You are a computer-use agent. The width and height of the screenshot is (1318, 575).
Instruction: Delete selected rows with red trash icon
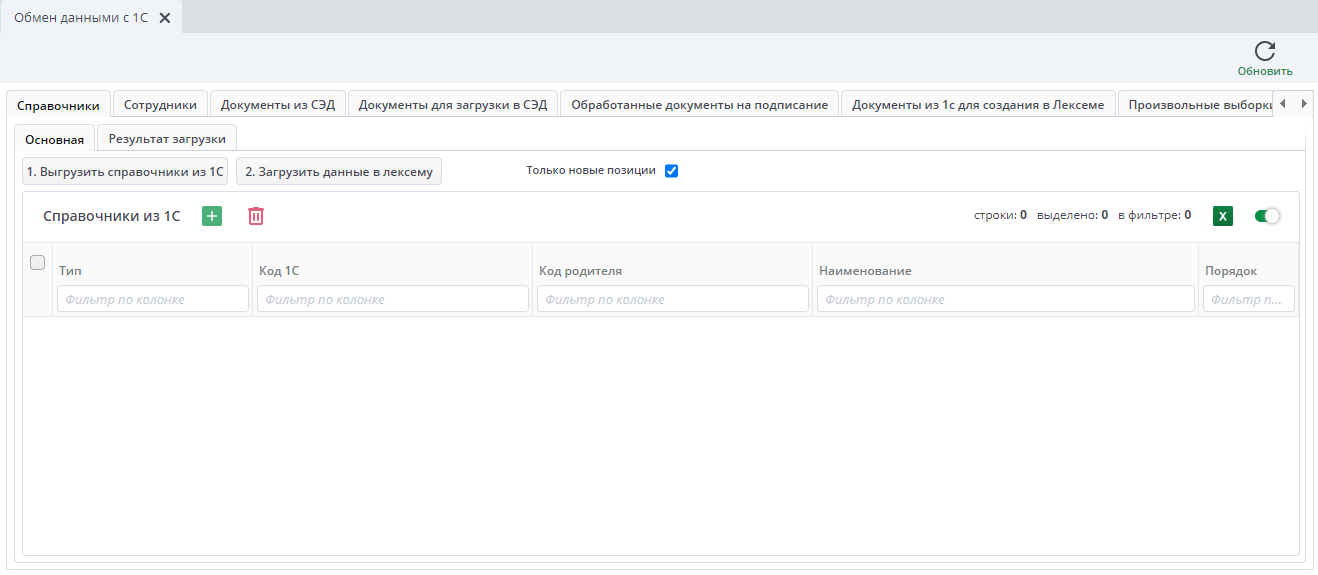click(256, 216)
